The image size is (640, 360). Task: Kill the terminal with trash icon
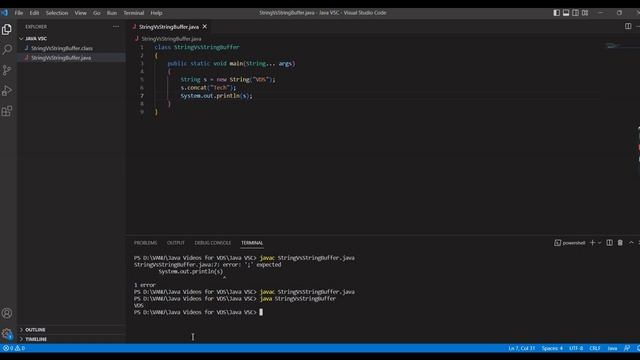[620, 243]
